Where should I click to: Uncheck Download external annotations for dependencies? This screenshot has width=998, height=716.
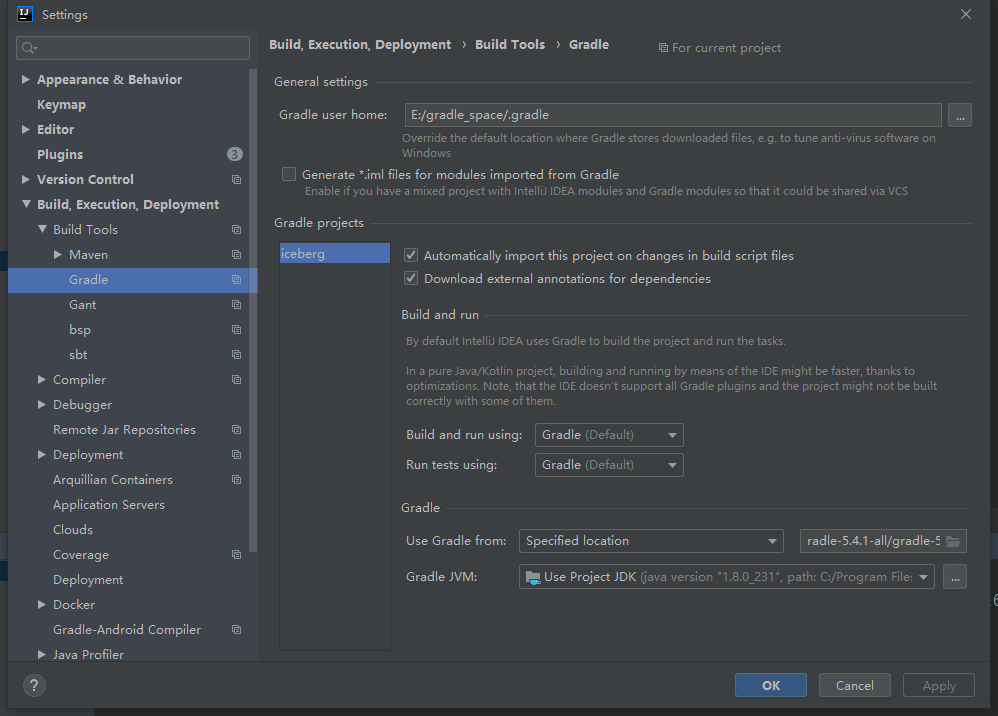pos(410,278)
